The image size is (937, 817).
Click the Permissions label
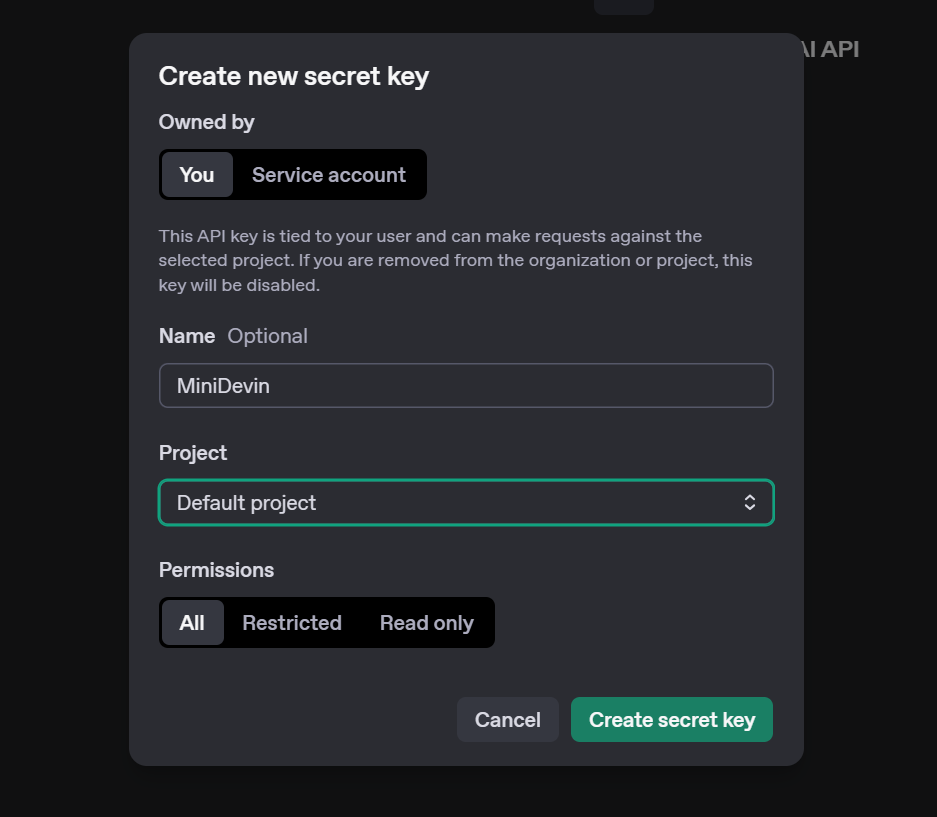216,570
